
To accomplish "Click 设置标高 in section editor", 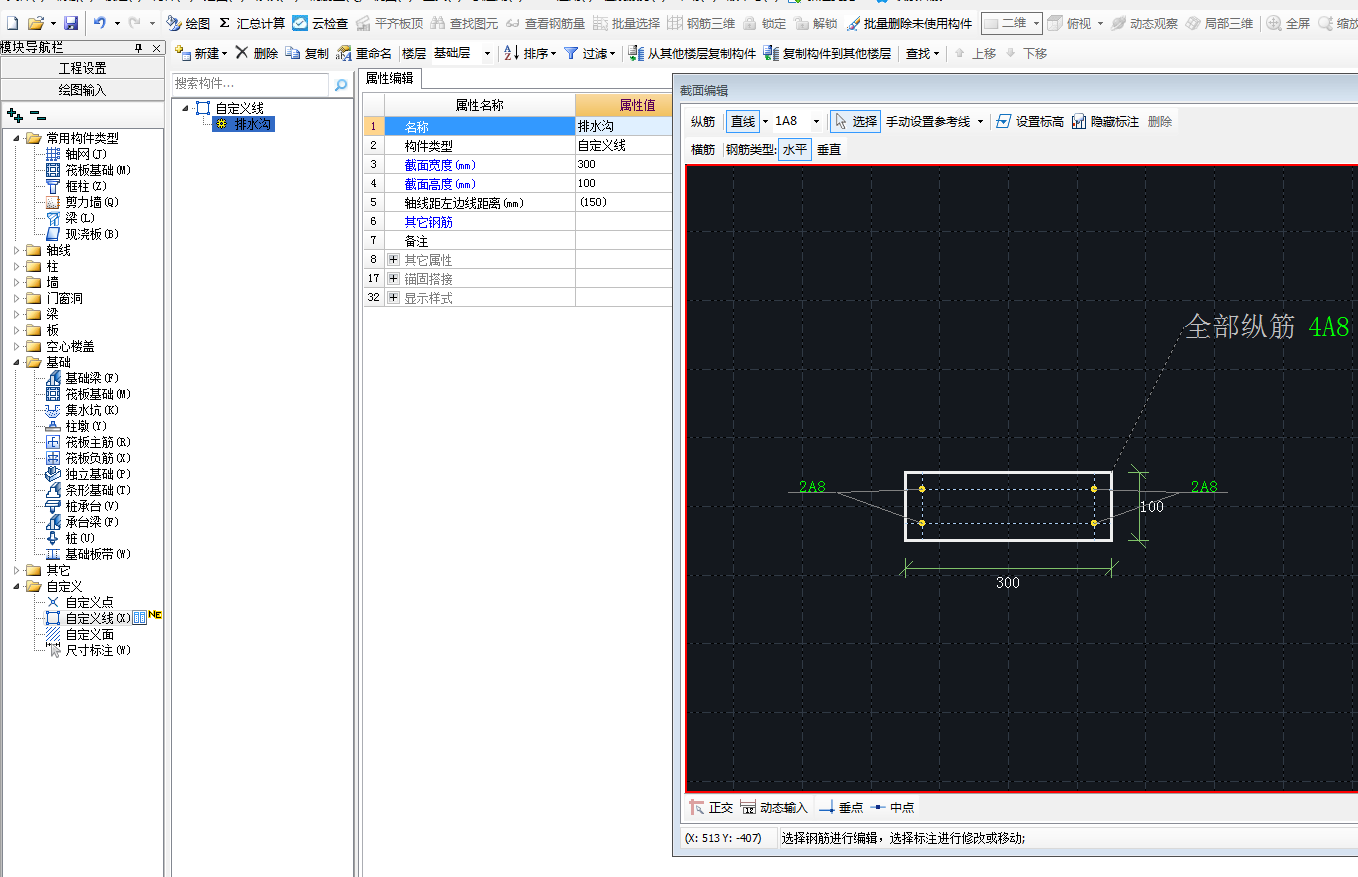I will tap(1030, 121).
